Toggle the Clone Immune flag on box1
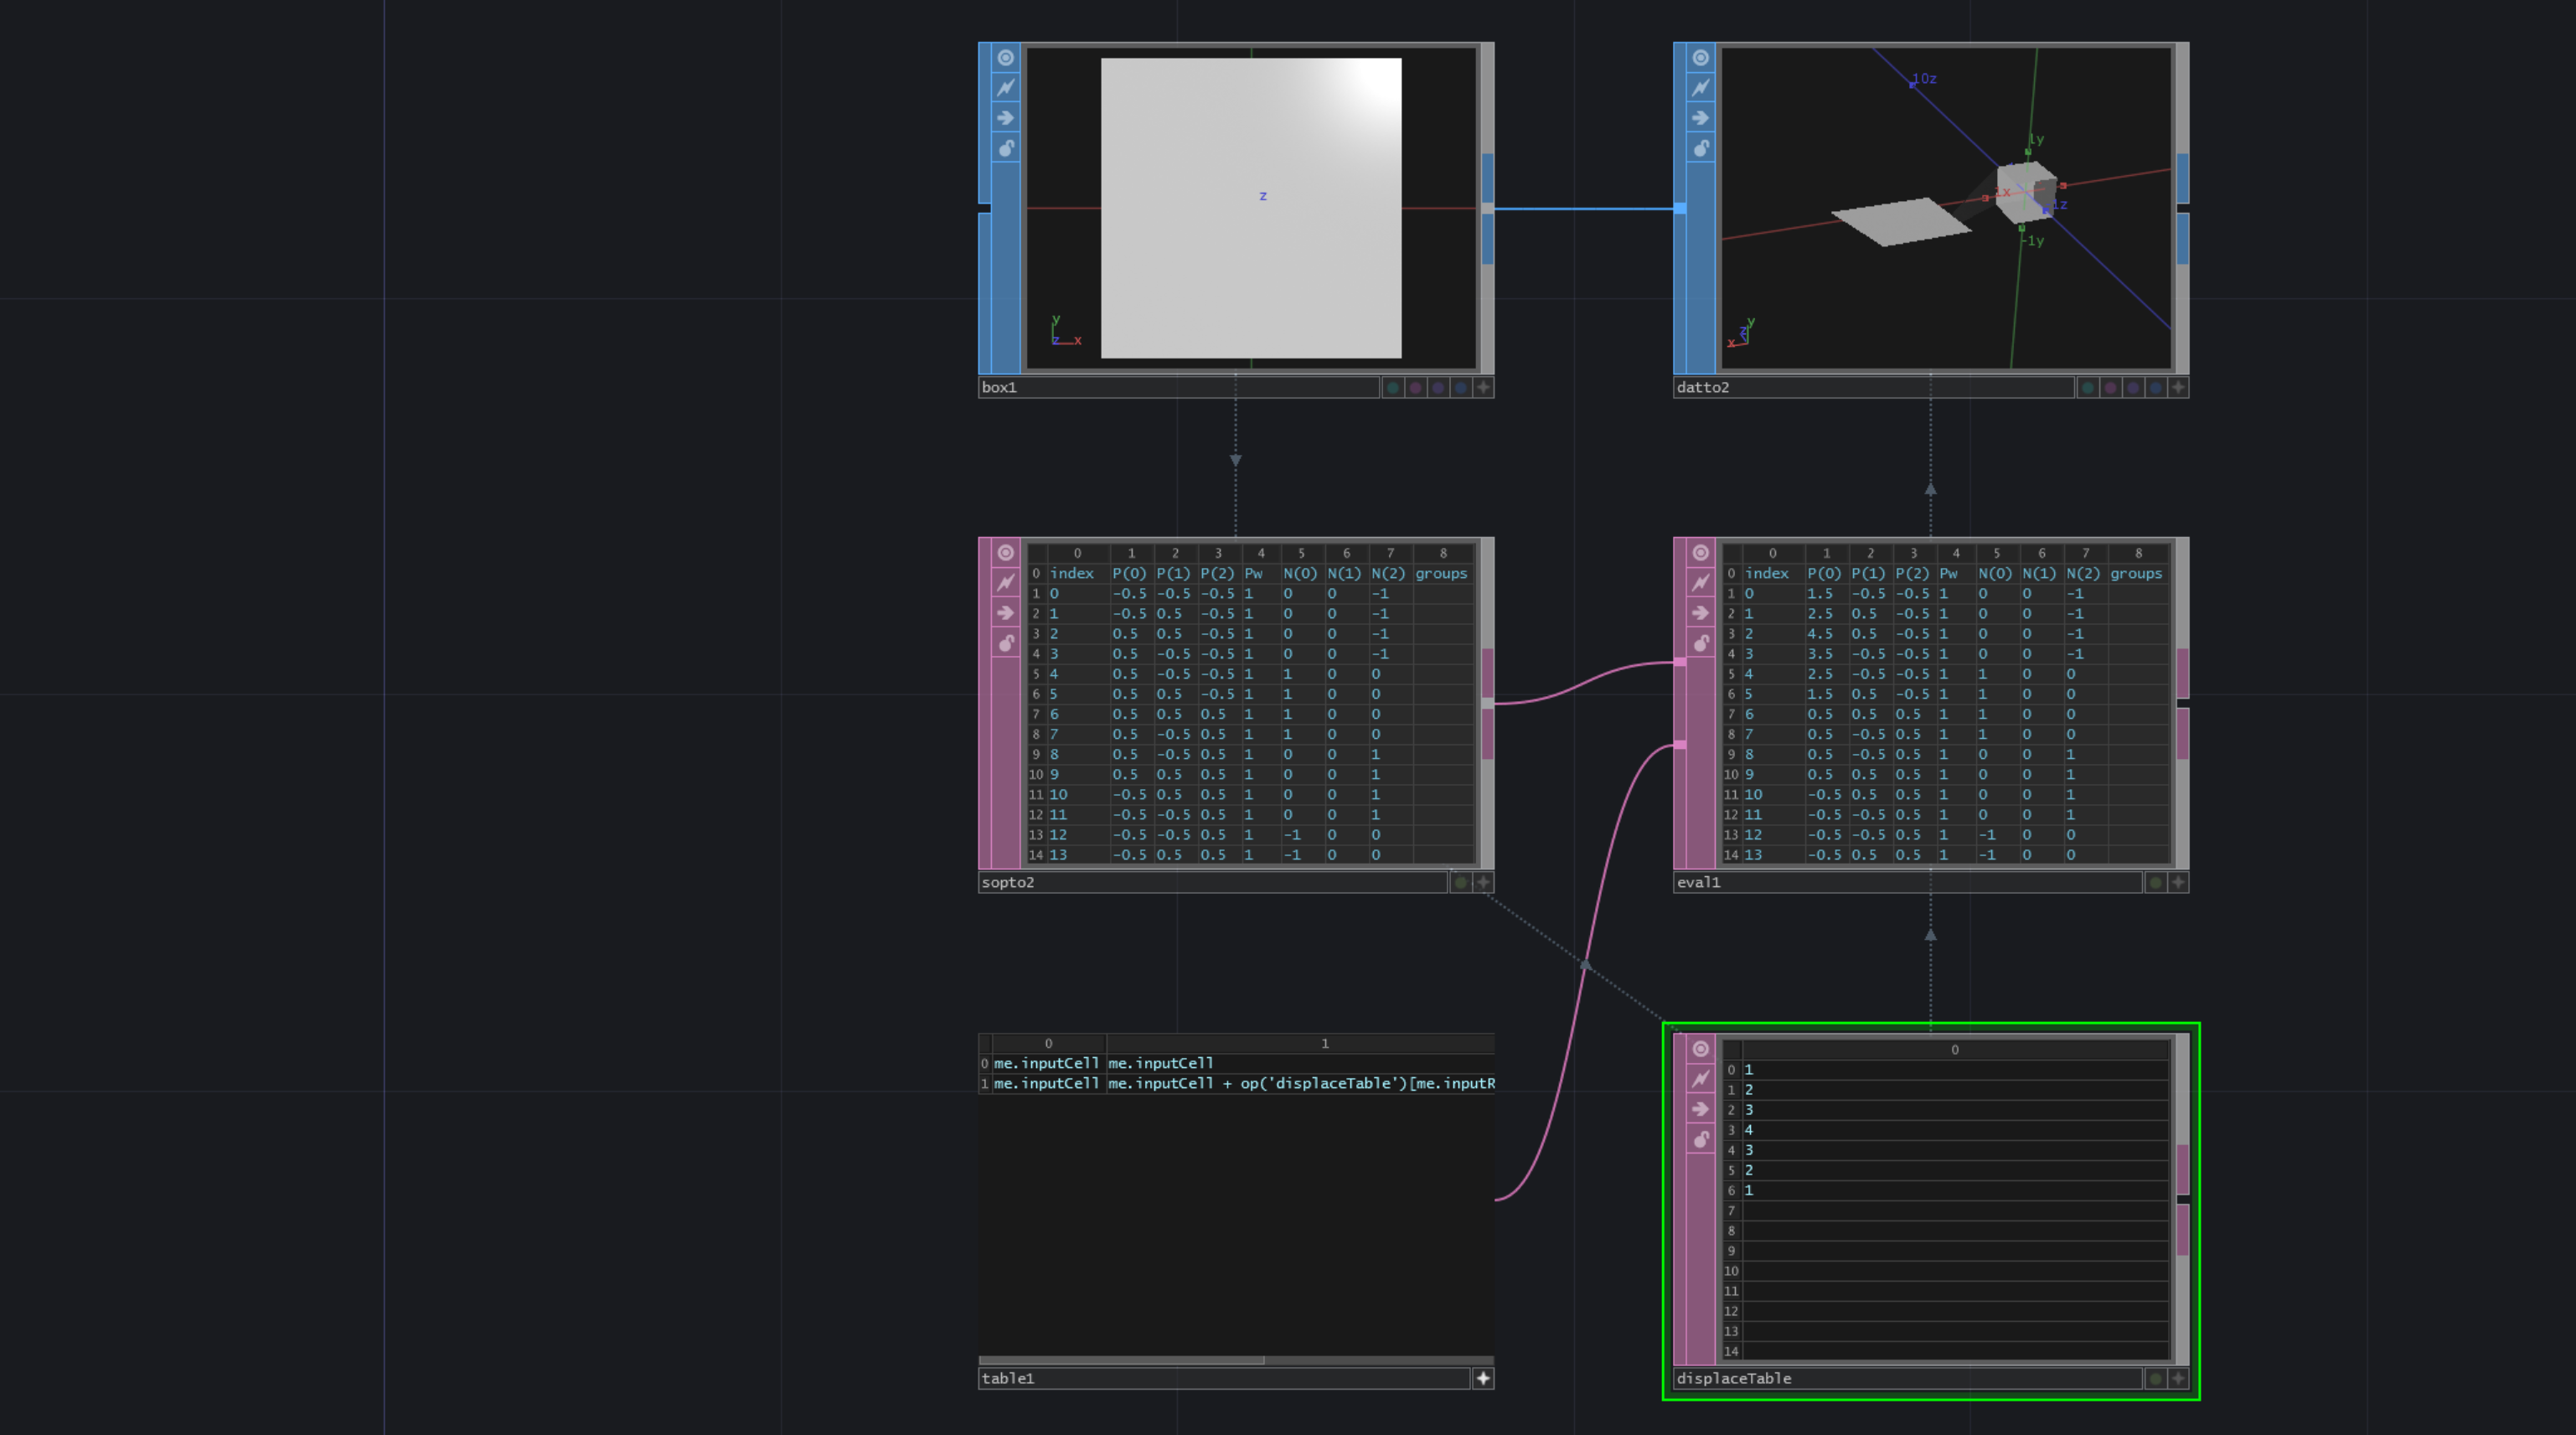2576x1435 pixels. [x=1005, y=87]
